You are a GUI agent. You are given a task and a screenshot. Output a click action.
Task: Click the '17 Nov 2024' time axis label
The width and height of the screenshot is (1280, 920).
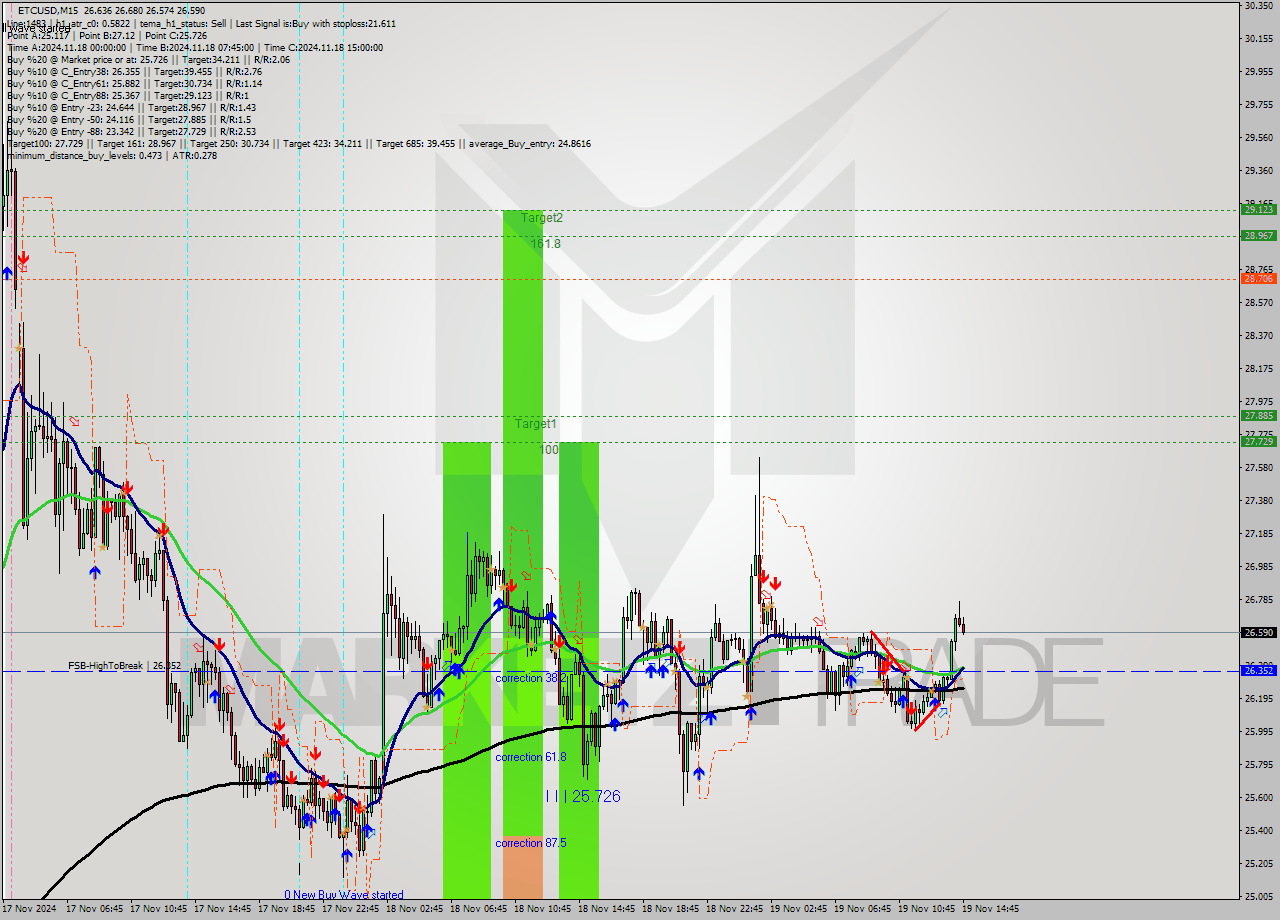point(30,909)
